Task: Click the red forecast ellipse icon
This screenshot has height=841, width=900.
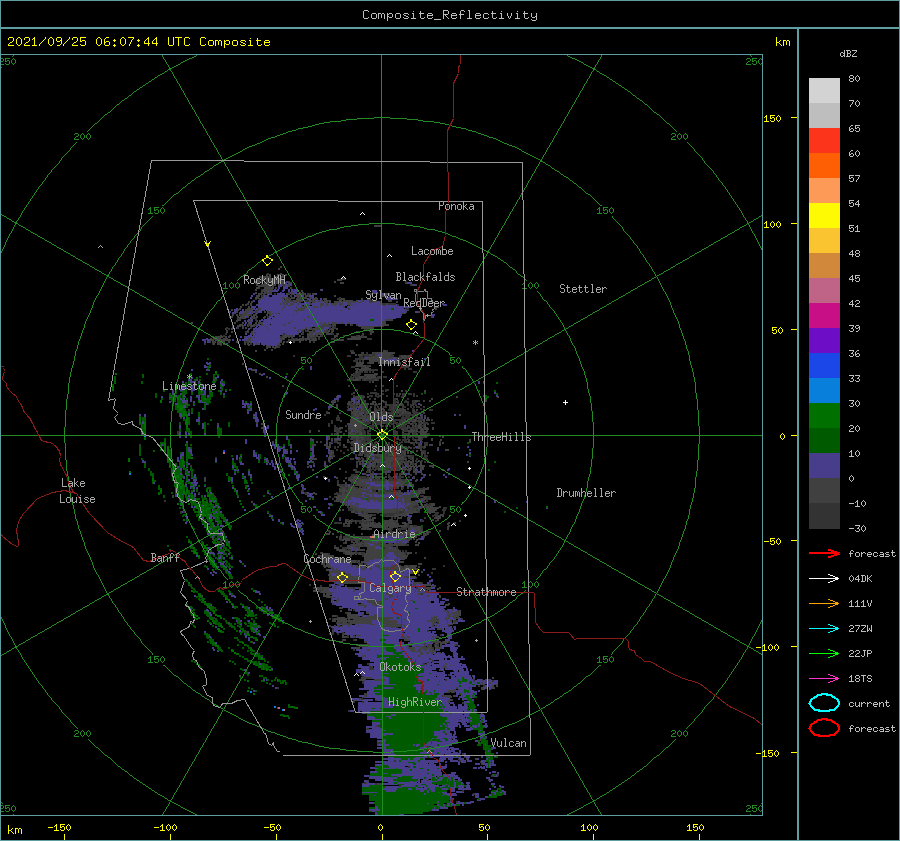Action: coord(824,728)
